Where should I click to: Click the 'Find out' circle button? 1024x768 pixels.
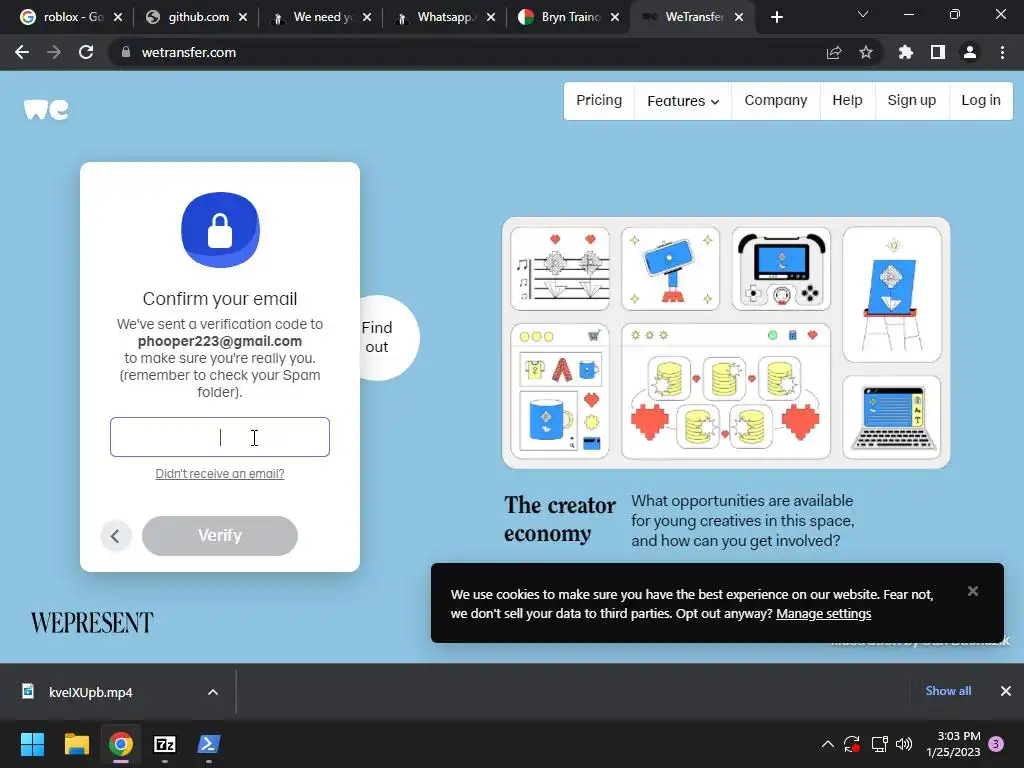pyautogui.click(x=385, y=338)
